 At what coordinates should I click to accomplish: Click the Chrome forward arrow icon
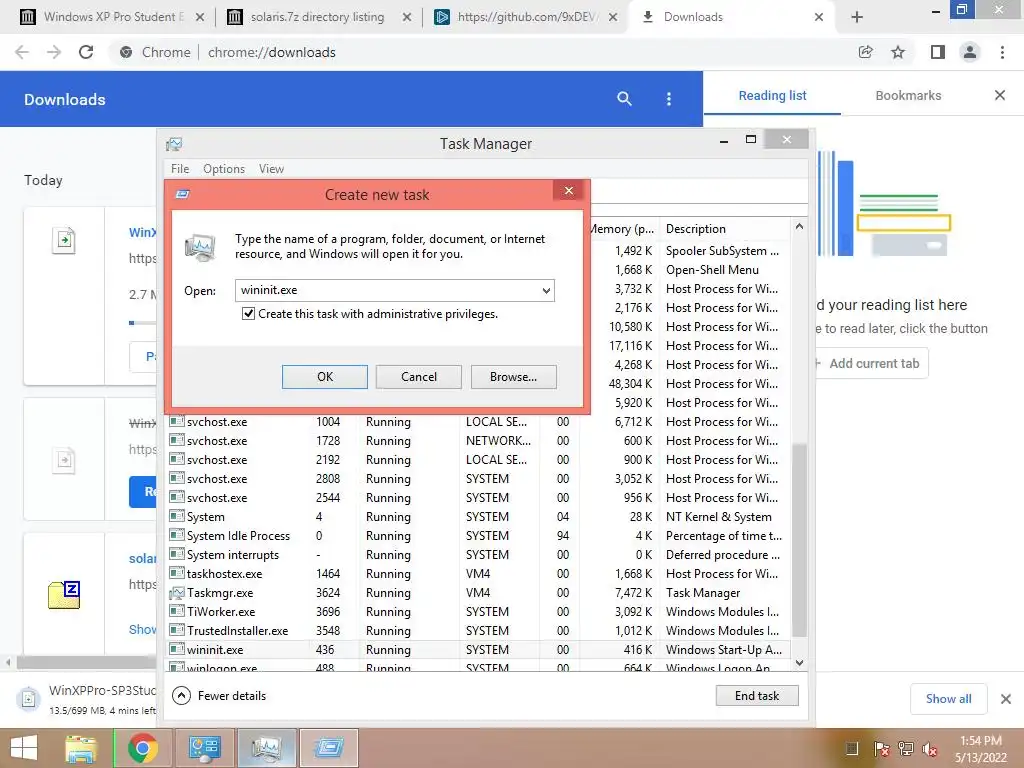pyautogui.click(x=54, y=52)
